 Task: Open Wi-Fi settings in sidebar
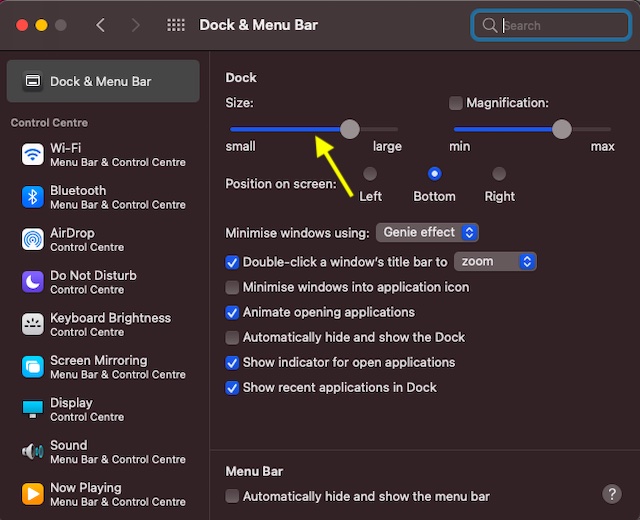pyautogui.click(x=104, y=154)
